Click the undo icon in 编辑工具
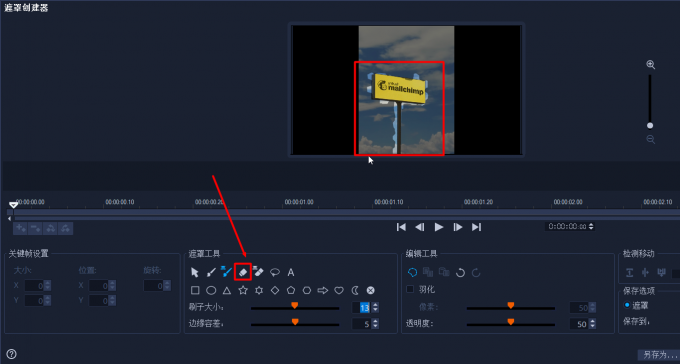Viewport: 680px width, 364px height. pyautogui.click(x=460, y=272)
